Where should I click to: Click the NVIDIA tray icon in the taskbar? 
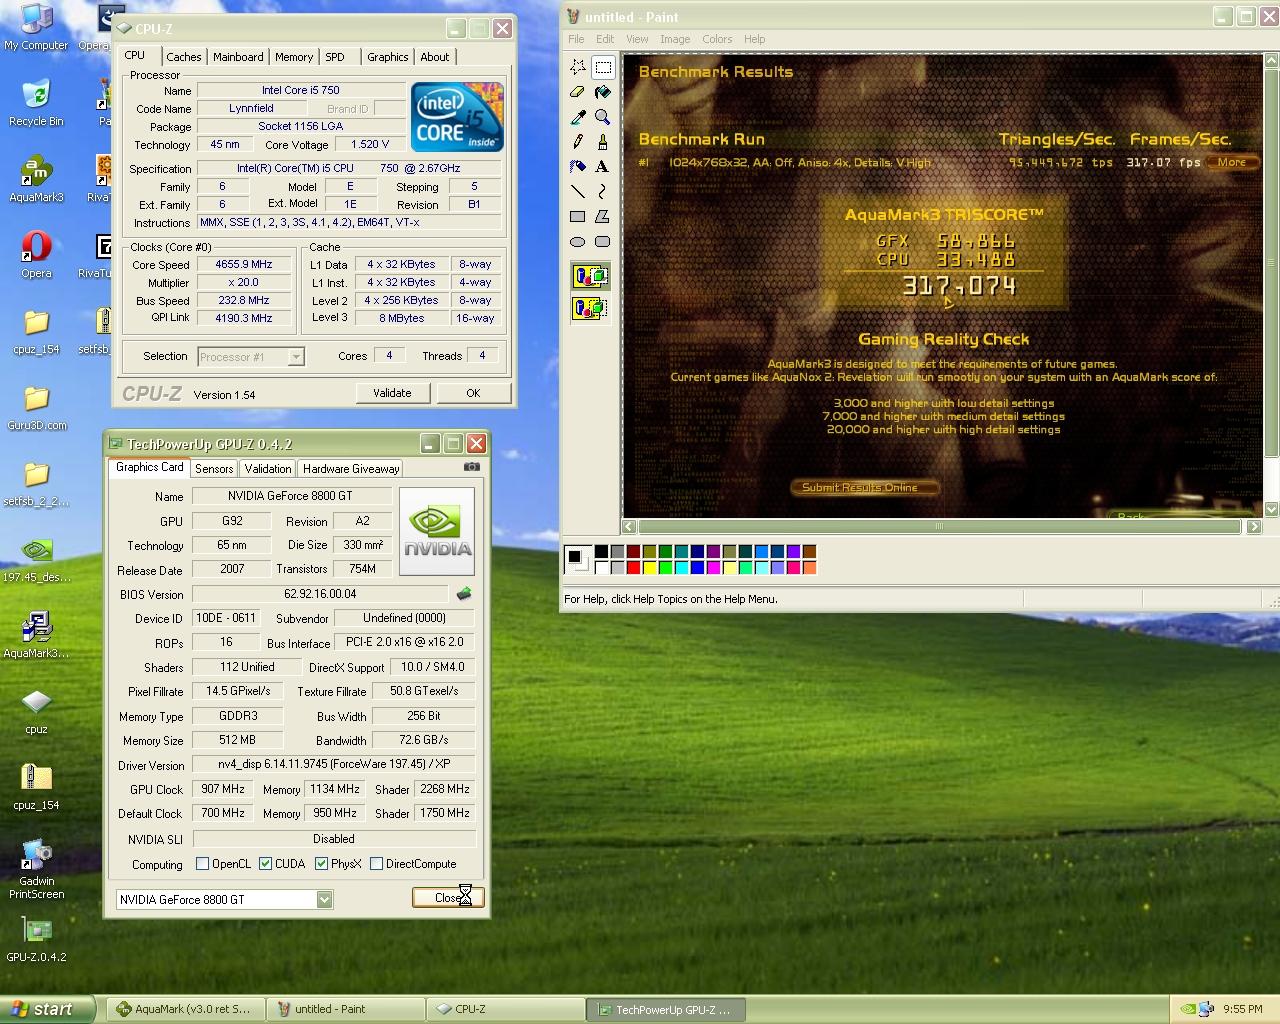1189,1009
